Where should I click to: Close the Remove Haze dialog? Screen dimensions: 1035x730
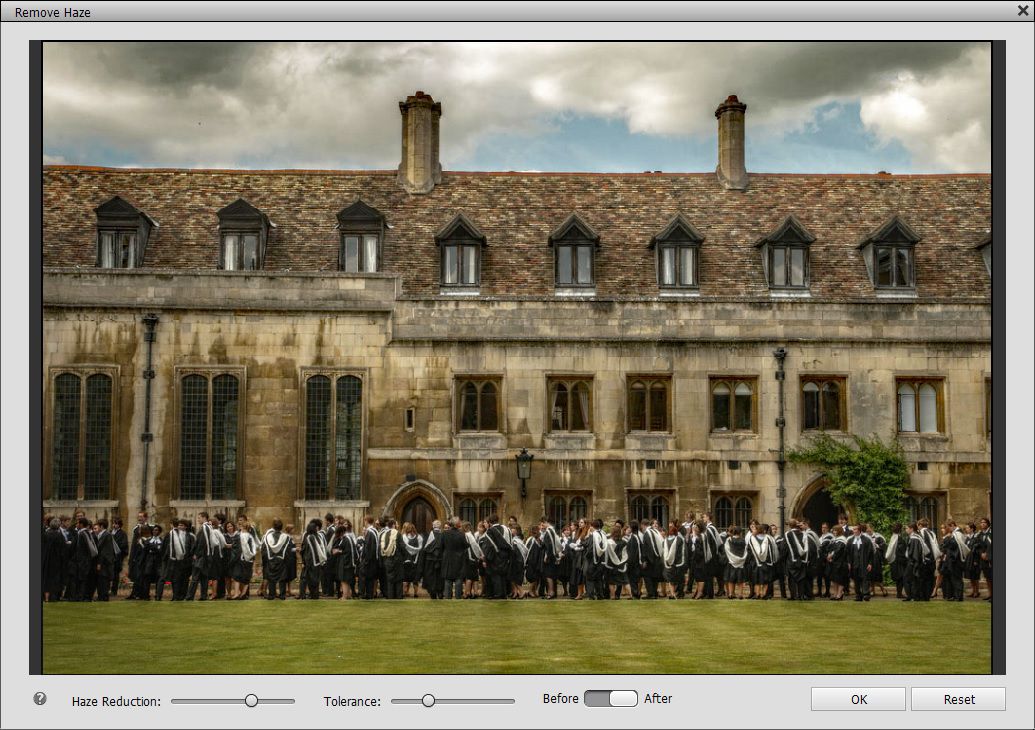click(x=1023, y=11)
